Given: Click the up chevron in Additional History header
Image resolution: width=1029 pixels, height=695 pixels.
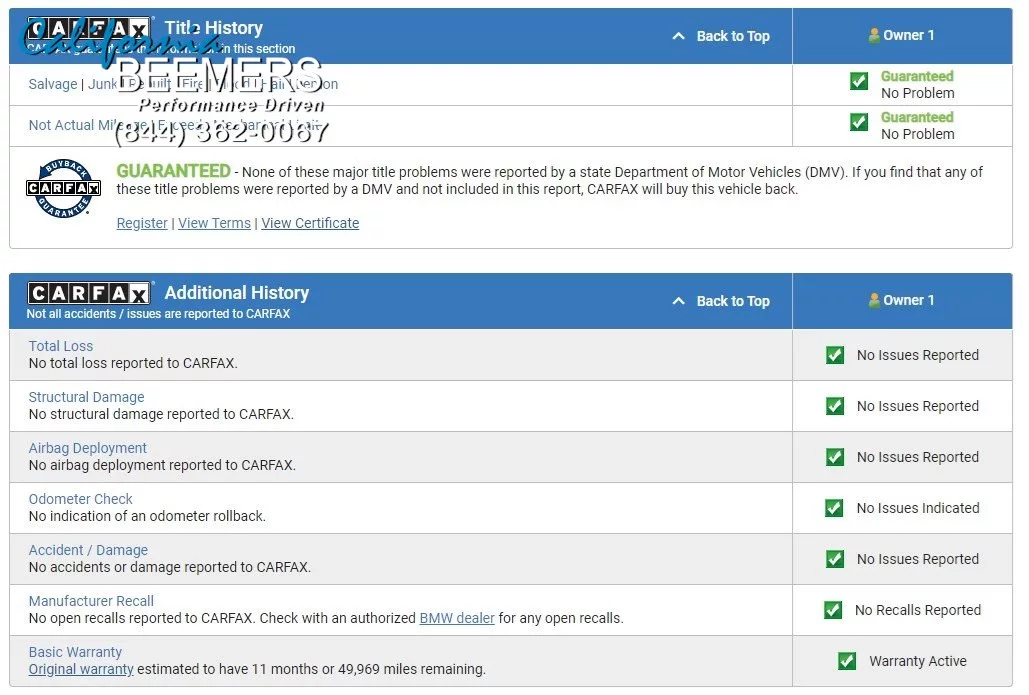Looking at the screenshot, I should click(x=679, y=301).
